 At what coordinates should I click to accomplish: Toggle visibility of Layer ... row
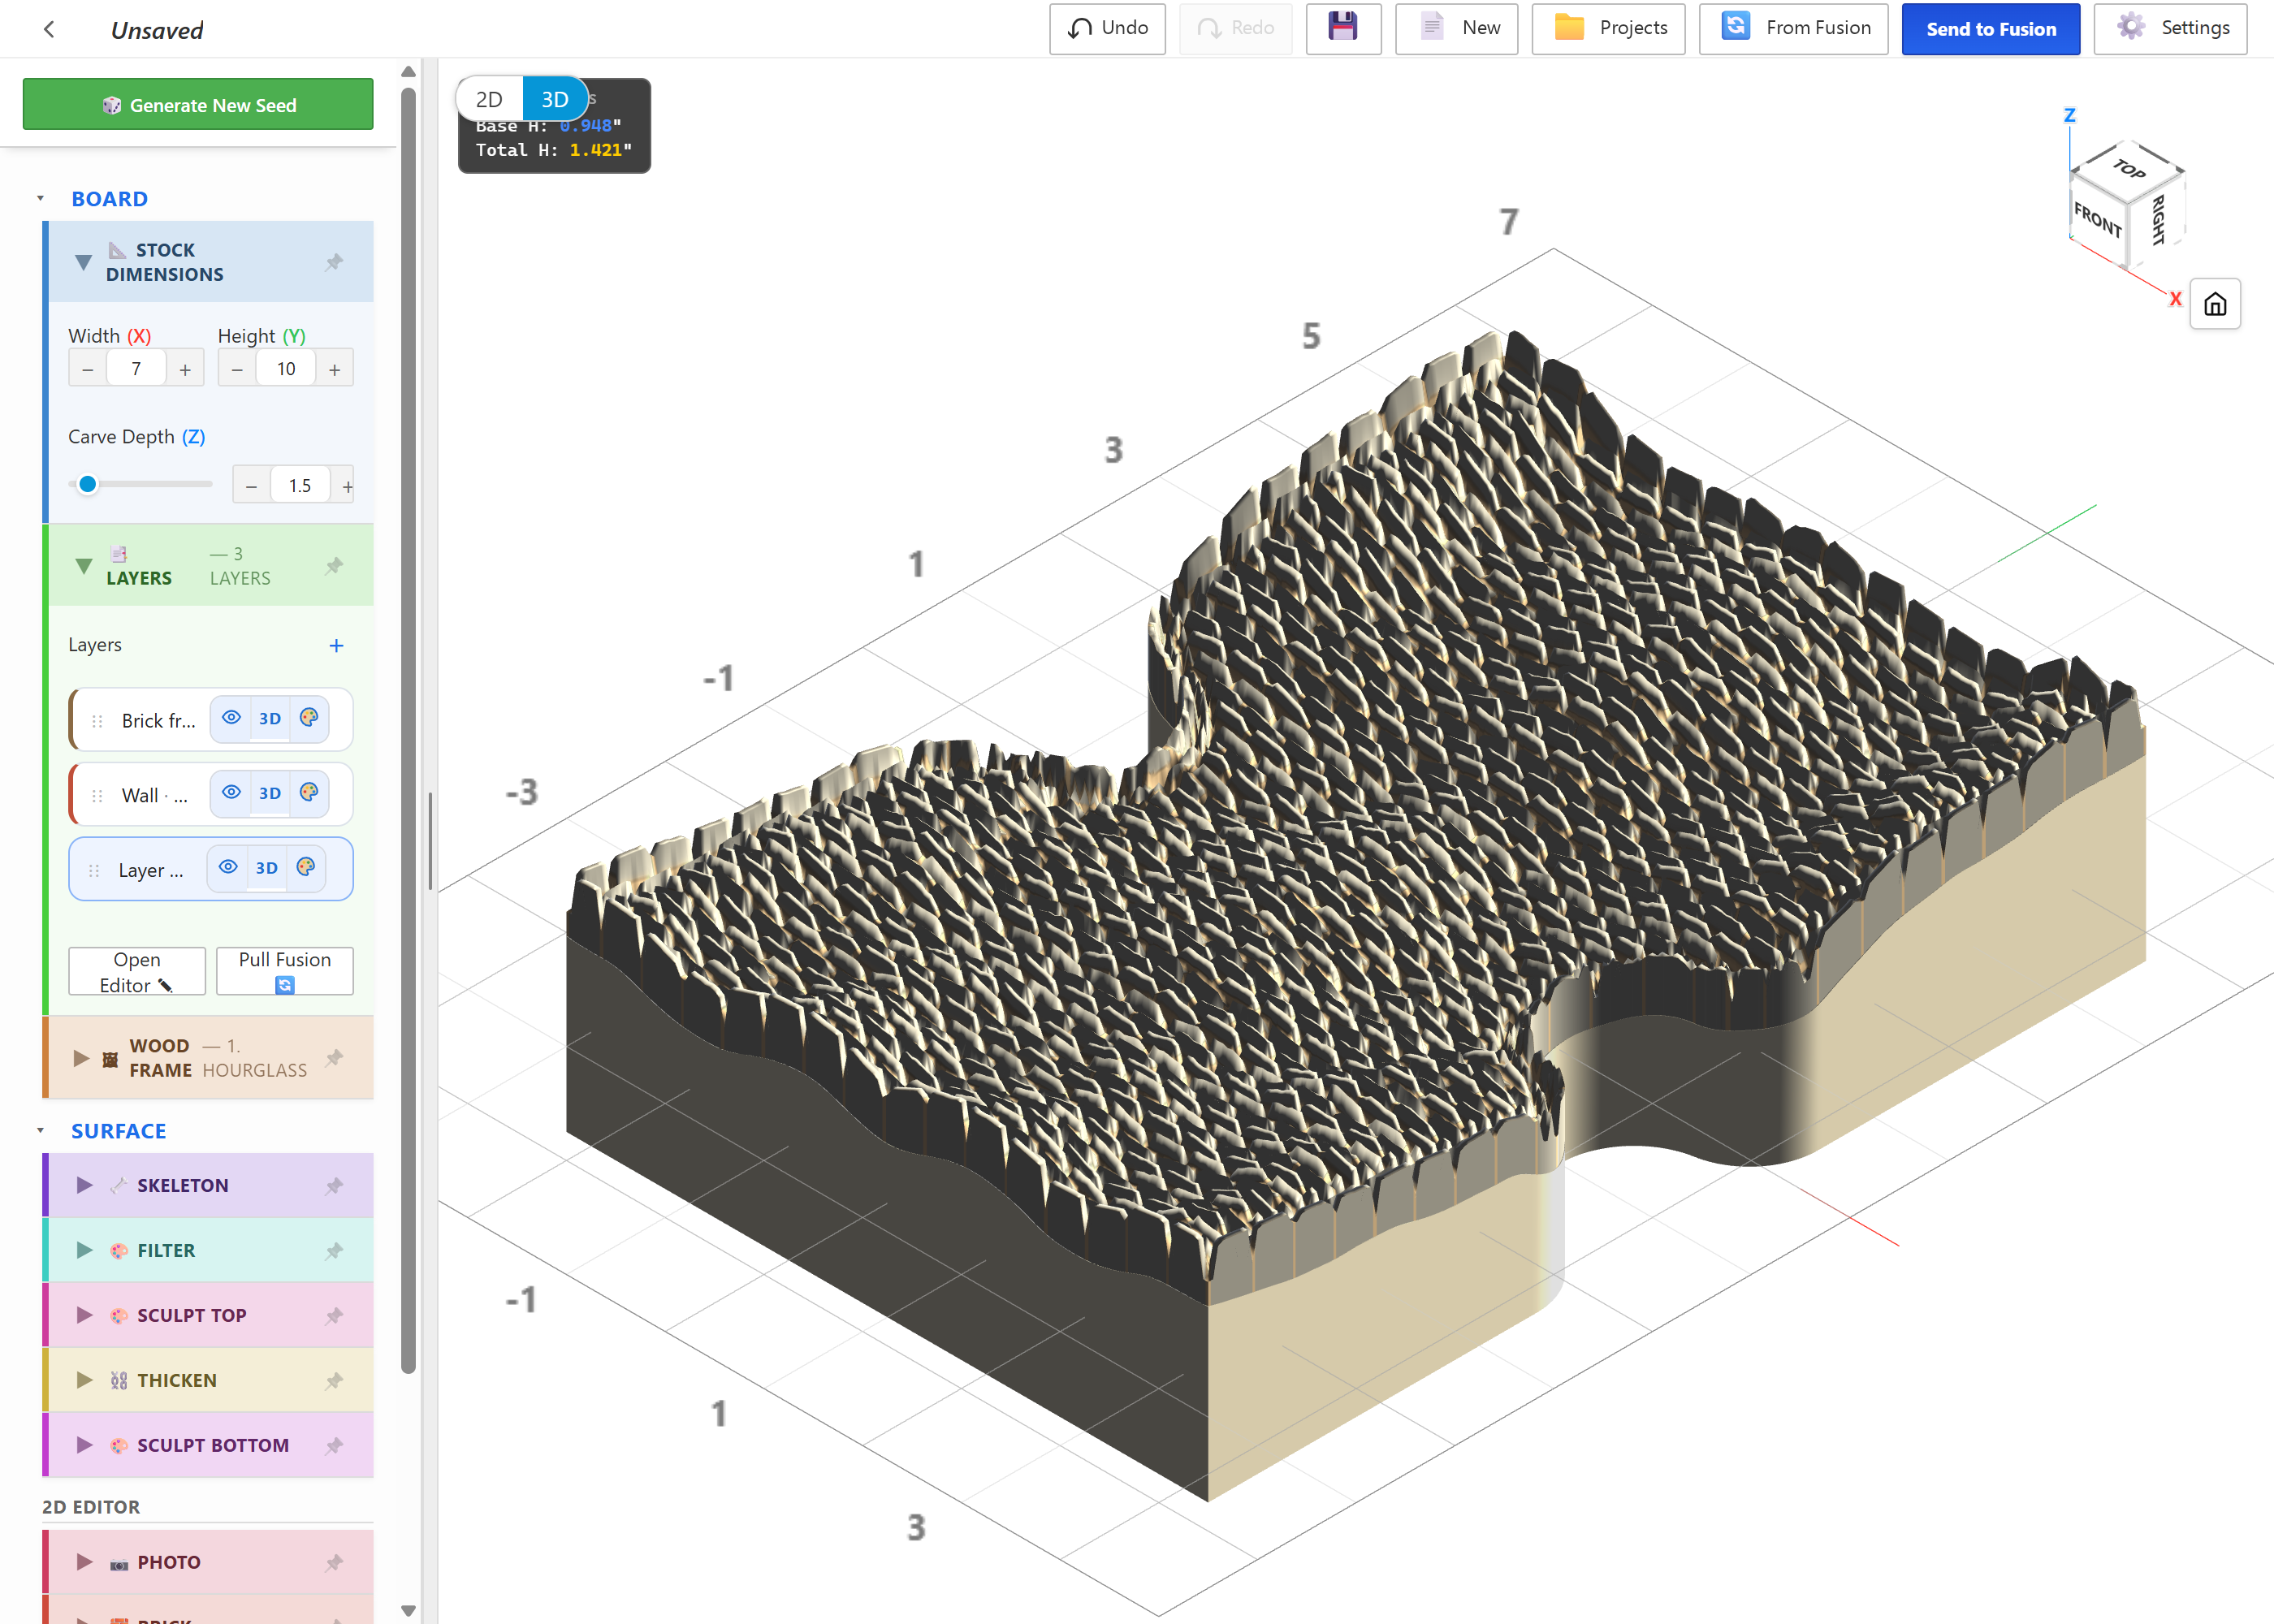(x=228, y=867)
